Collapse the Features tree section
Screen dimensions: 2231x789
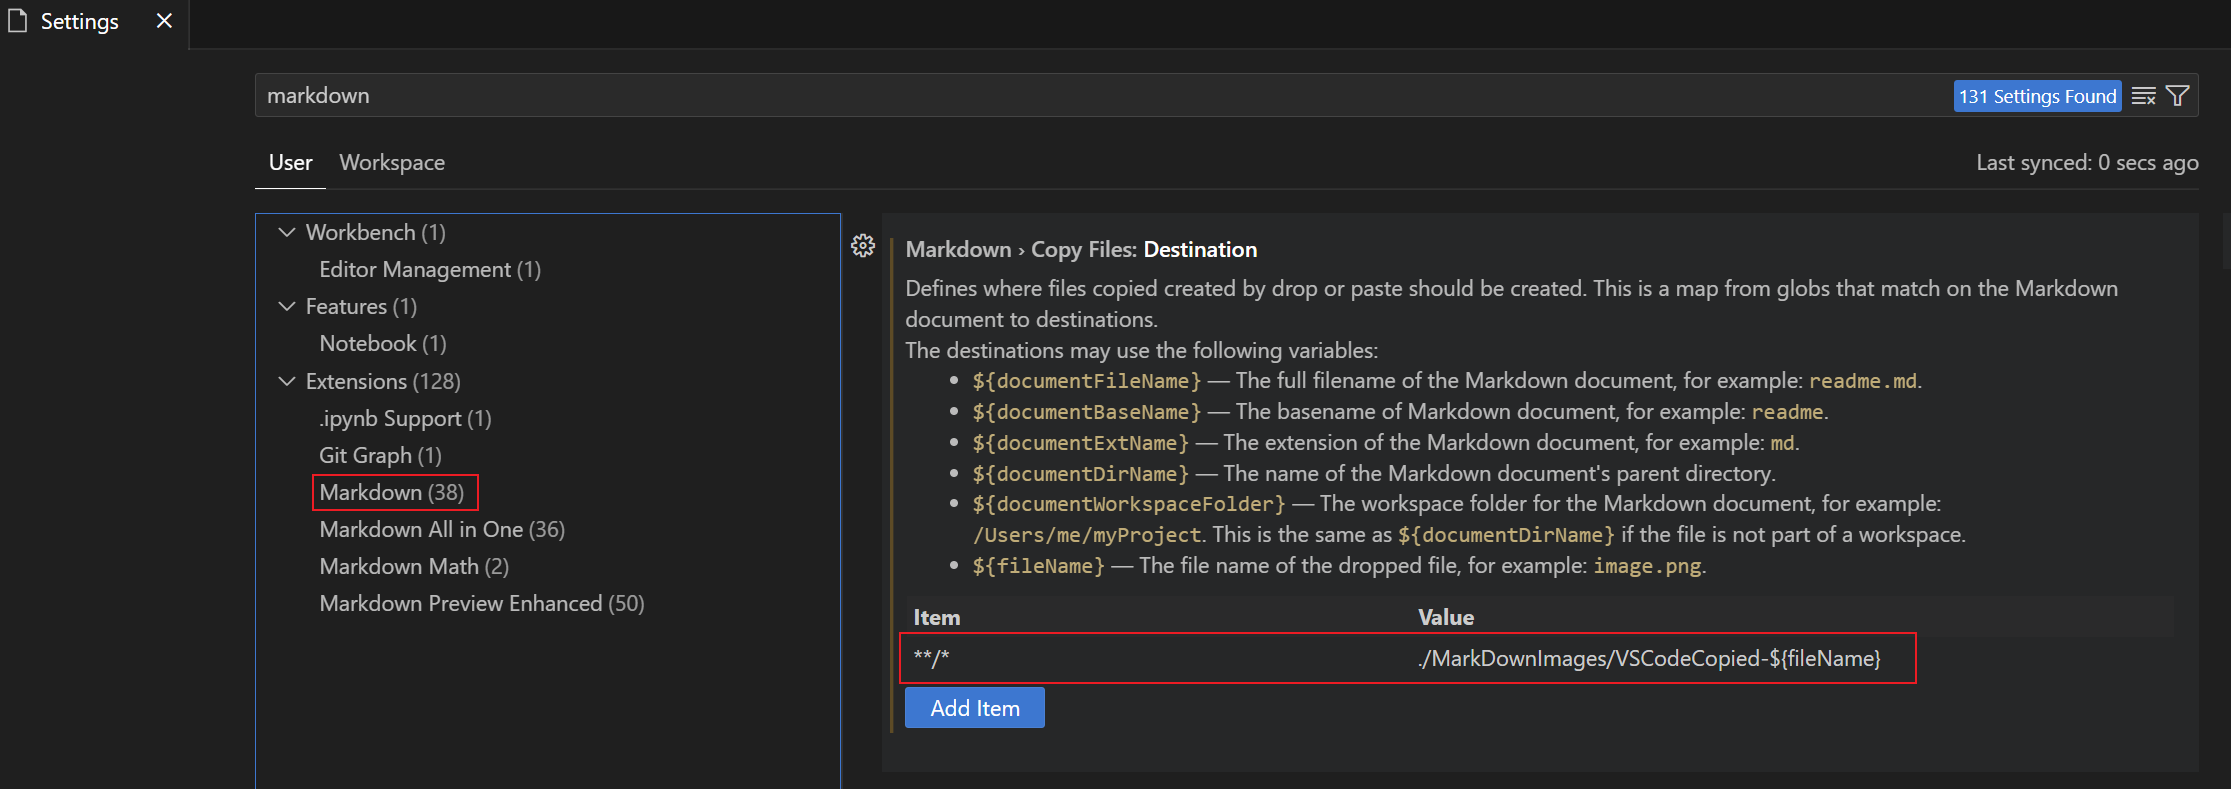pyautogui.click(x=287, y=306)
